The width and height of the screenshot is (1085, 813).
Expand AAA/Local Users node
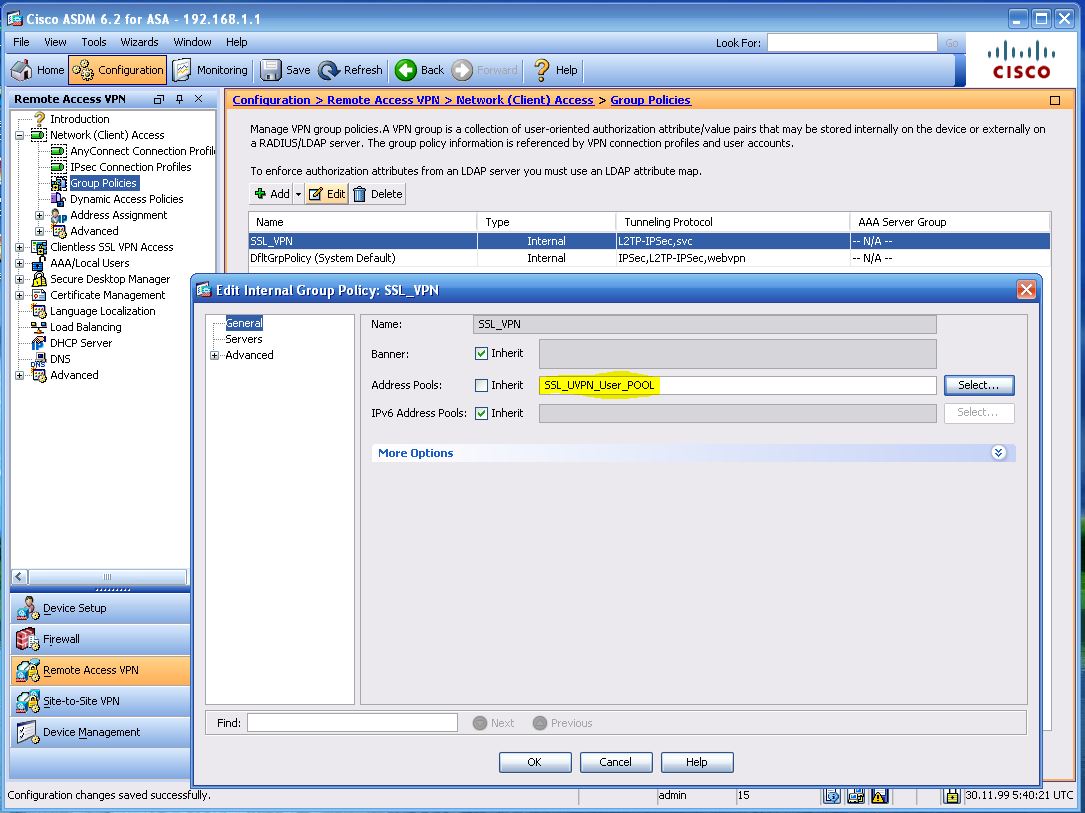click(x=19, y=263)
